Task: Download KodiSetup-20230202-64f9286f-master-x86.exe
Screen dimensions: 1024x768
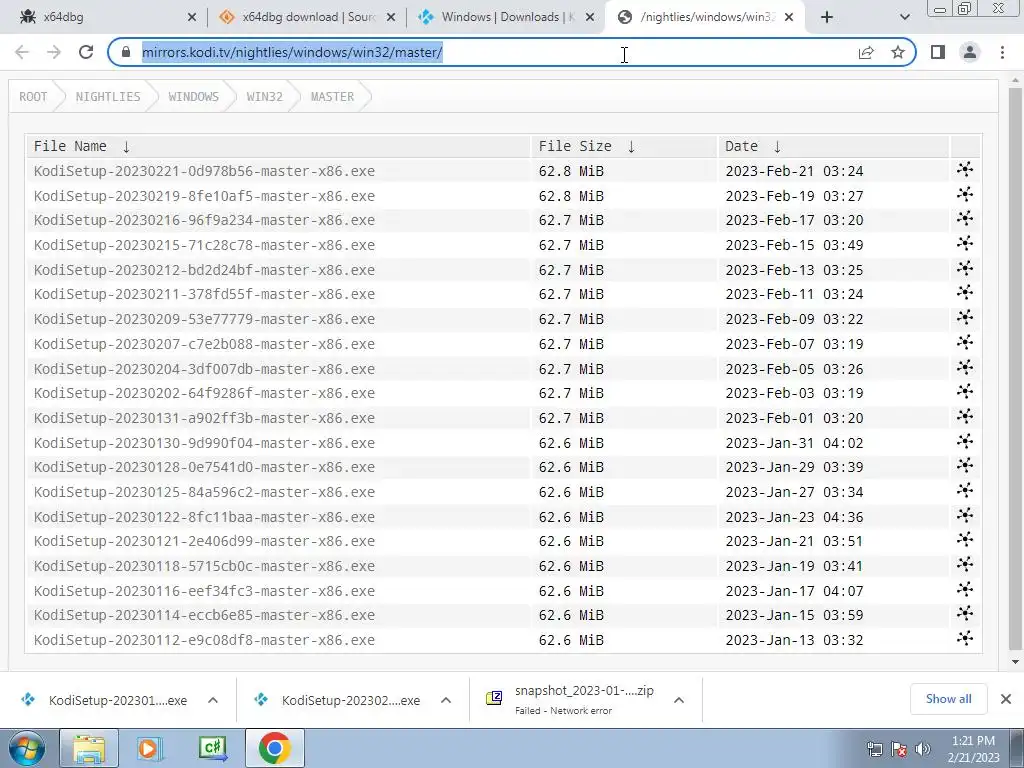Action: 204,393
